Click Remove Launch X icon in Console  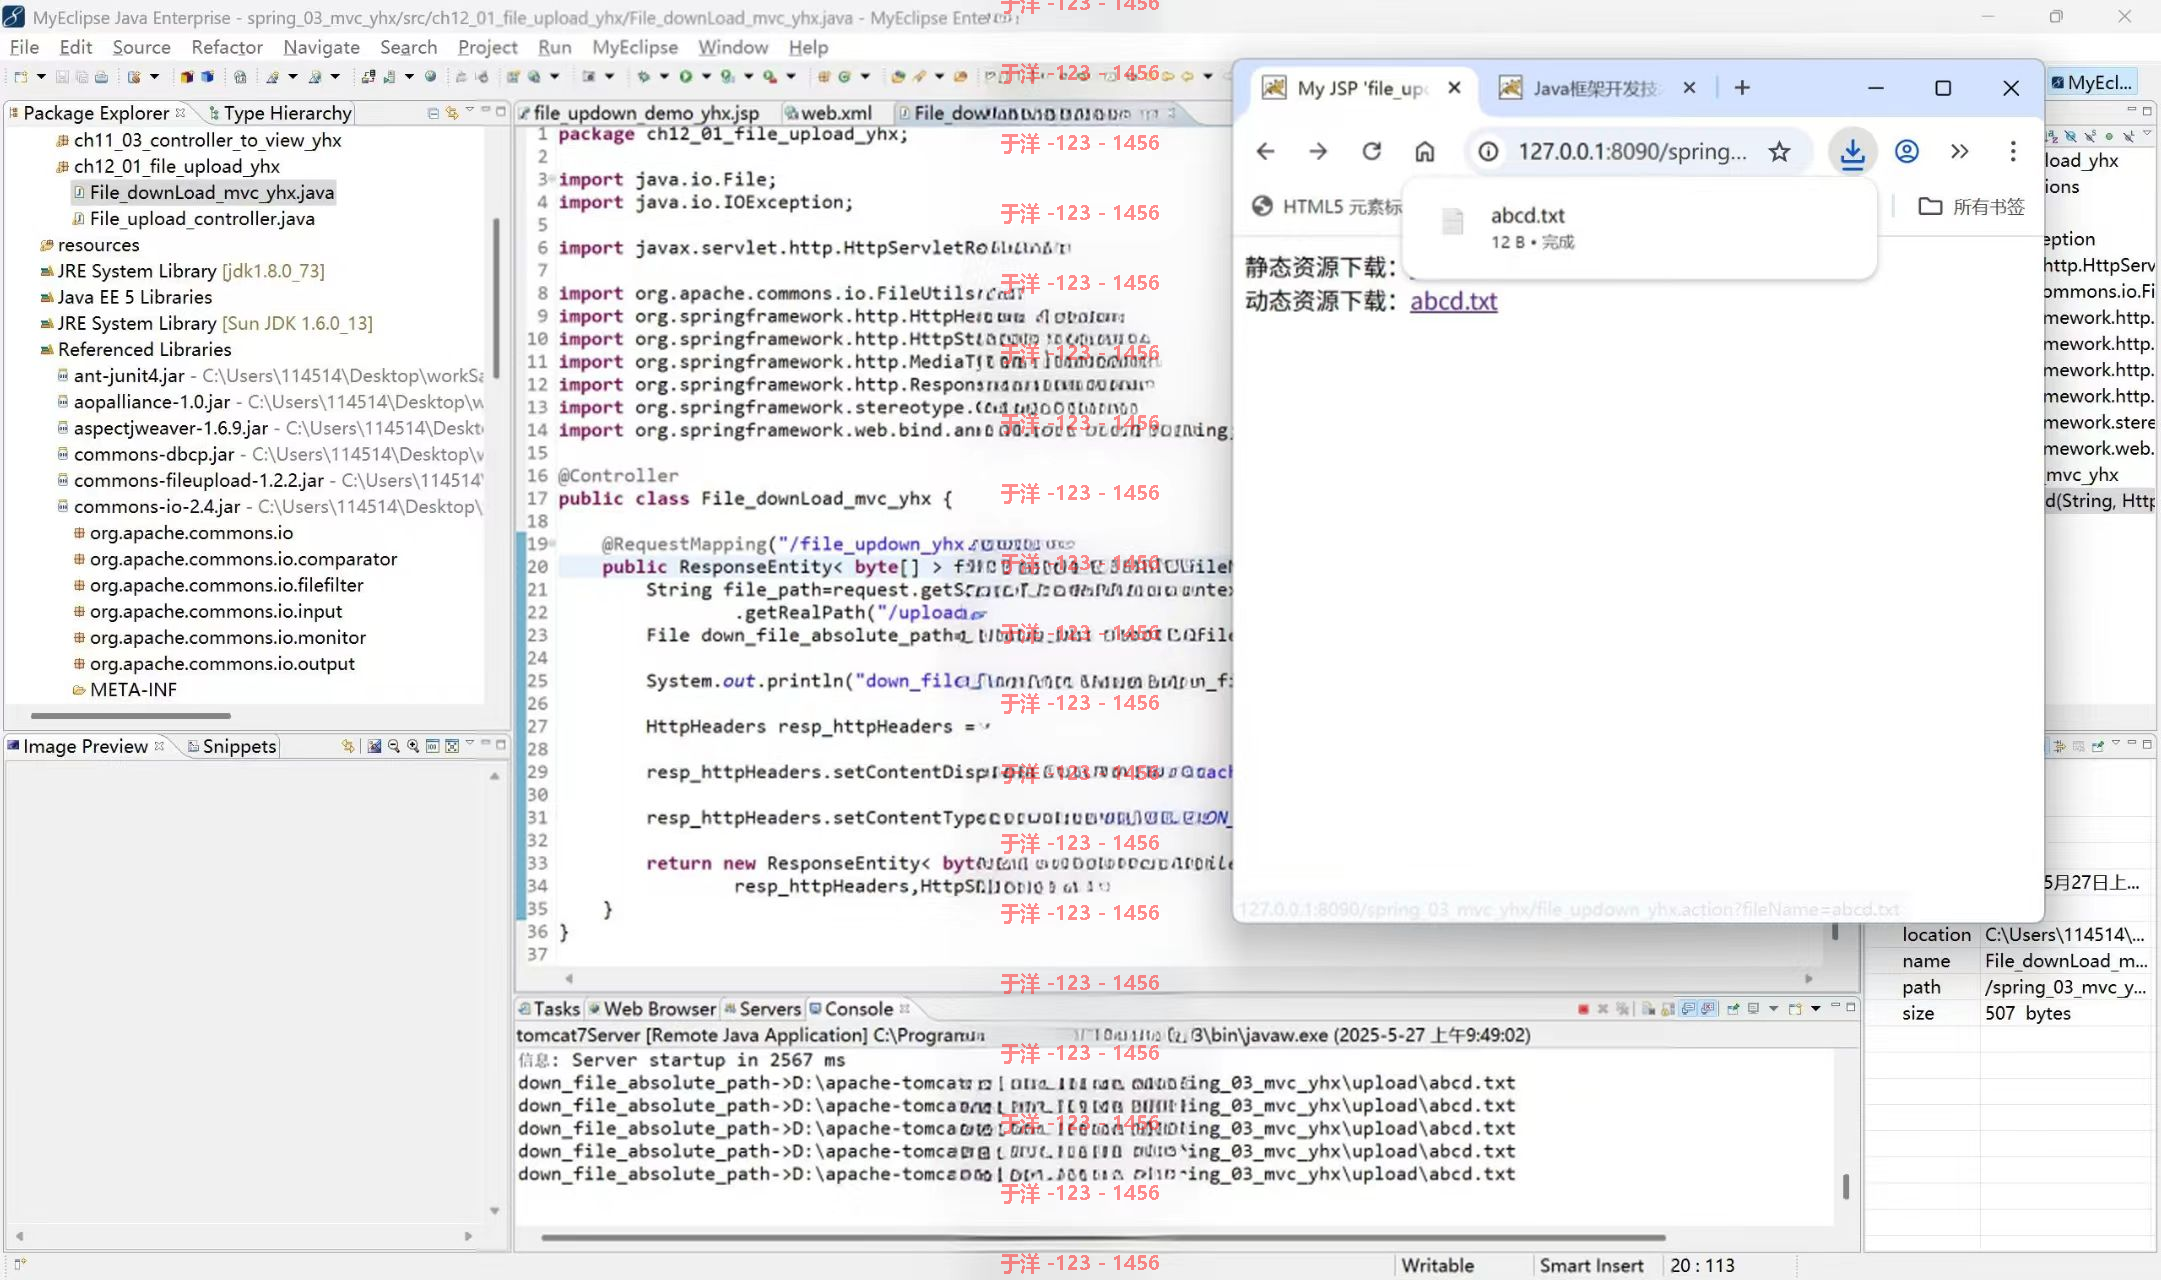[1603, 1009]
